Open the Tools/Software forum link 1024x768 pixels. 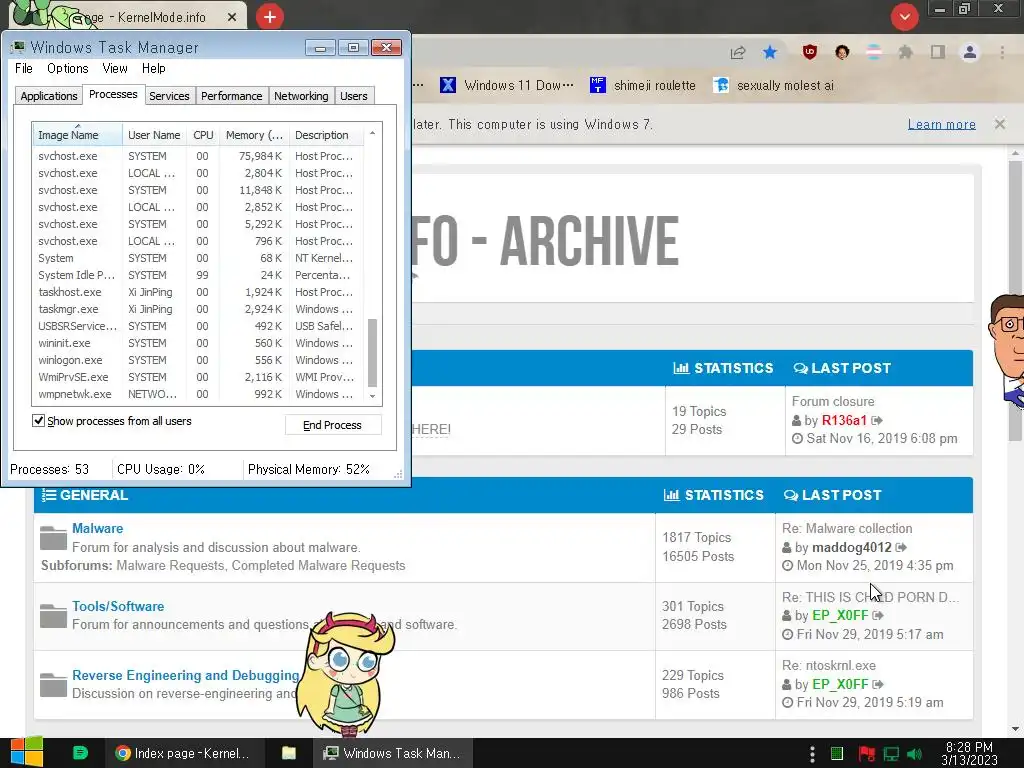point(118,606)
